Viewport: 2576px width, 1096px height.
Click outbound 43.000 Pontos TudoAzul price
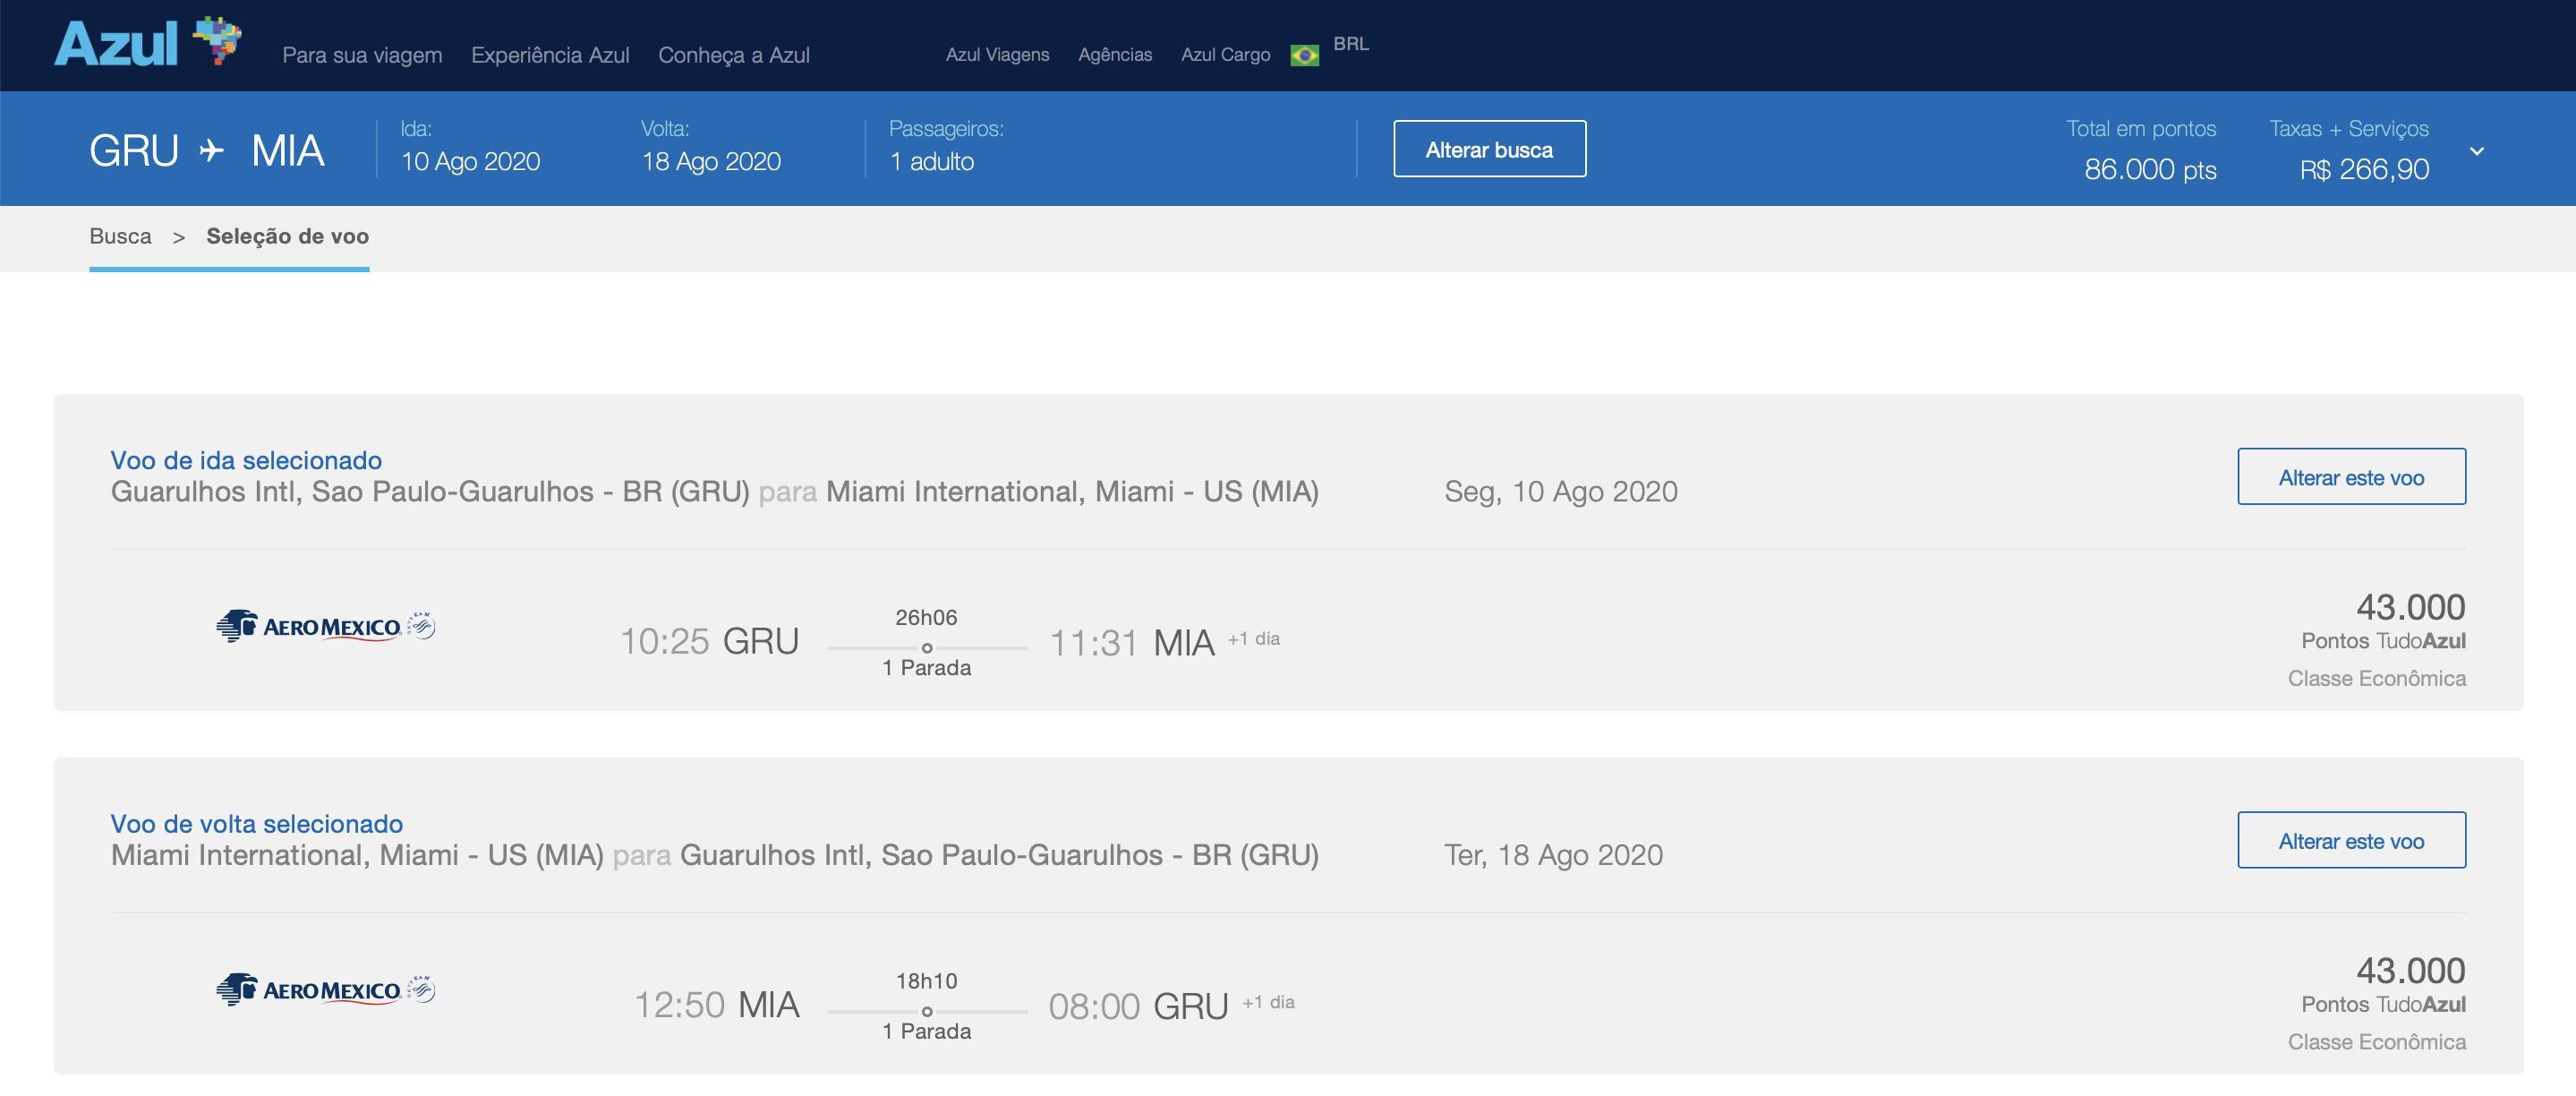coord(2384,621)
